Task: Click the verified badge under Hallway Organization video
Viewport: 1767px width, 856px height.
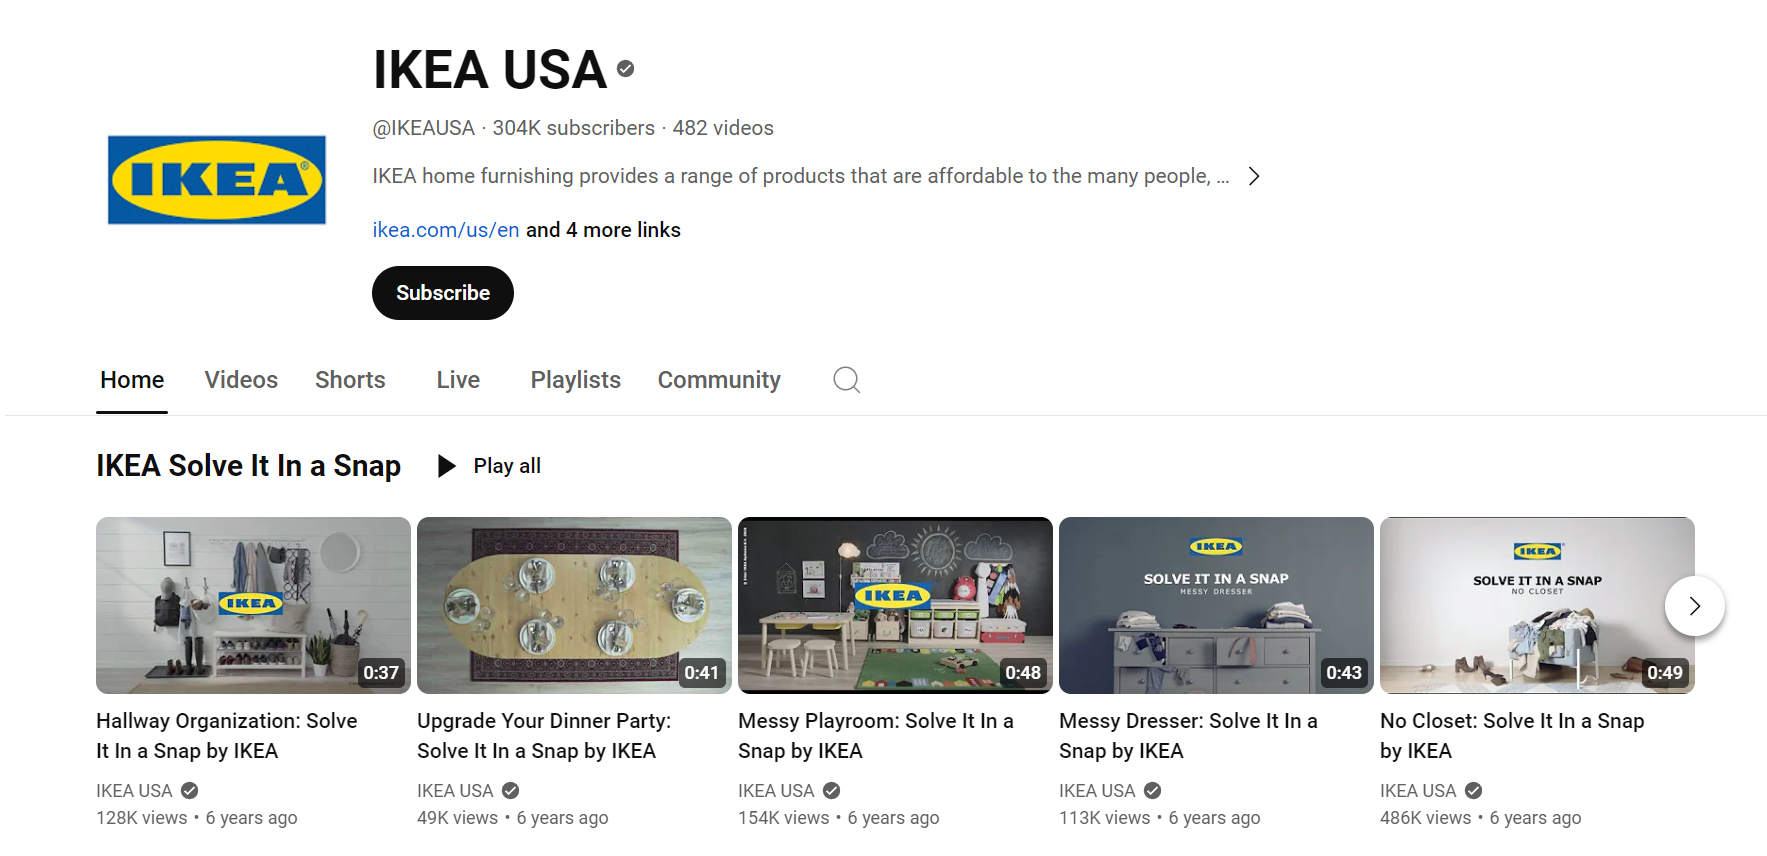Action: tap(189, 791)
